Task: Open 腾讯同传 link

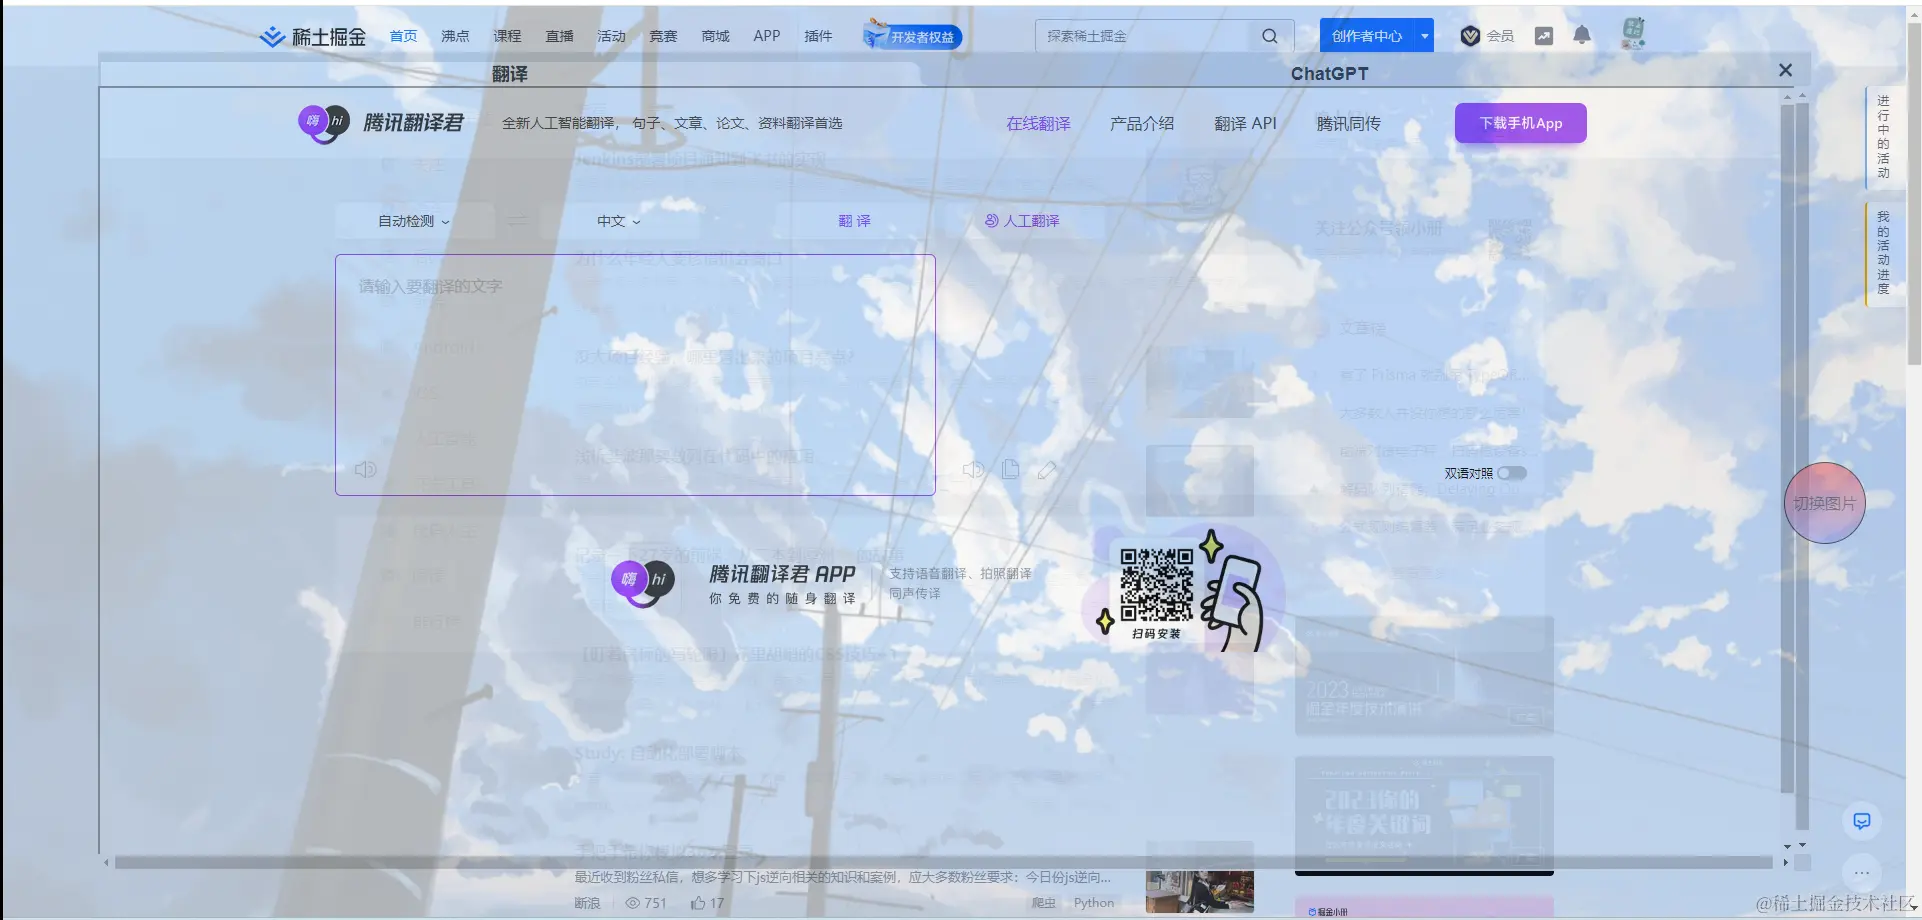Action: pos(1349,123)
